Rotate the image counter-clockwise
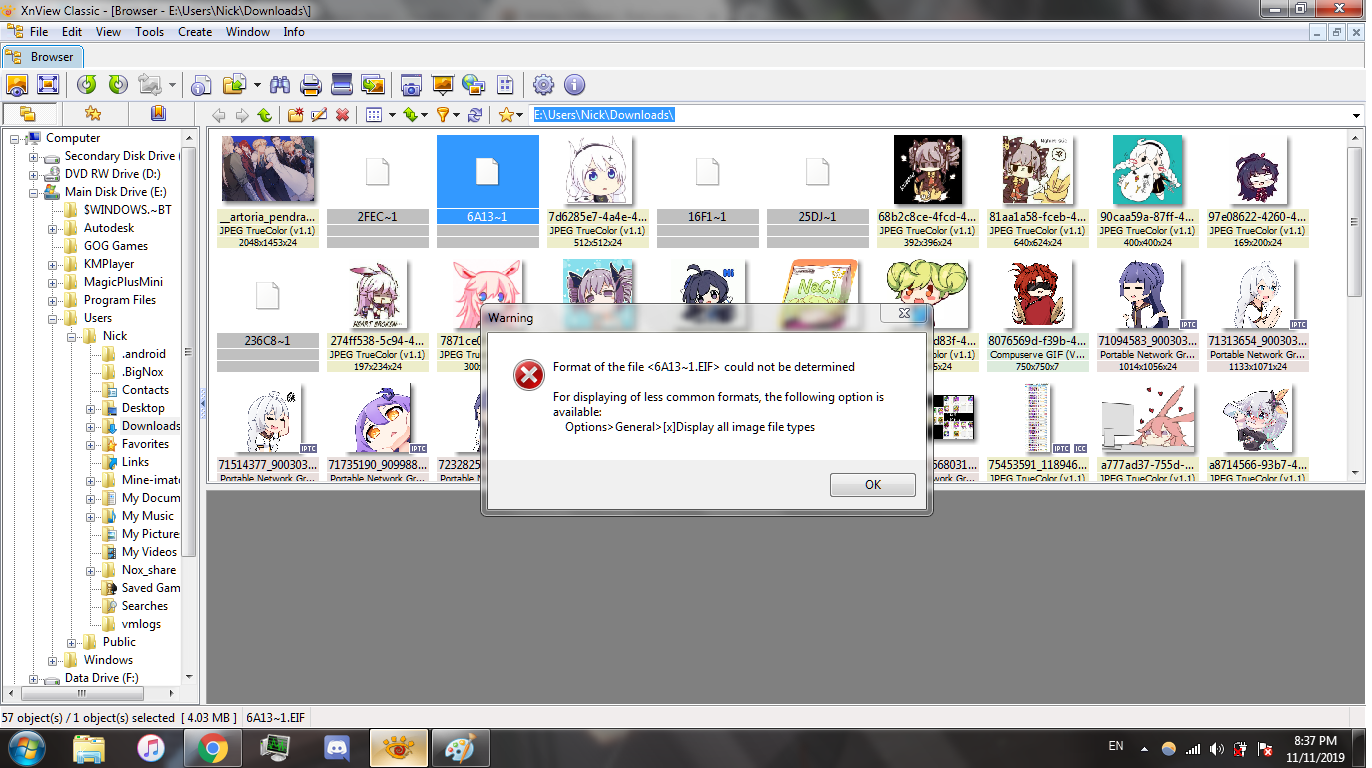Screen dimensions: 1372x768 [88, 85]
